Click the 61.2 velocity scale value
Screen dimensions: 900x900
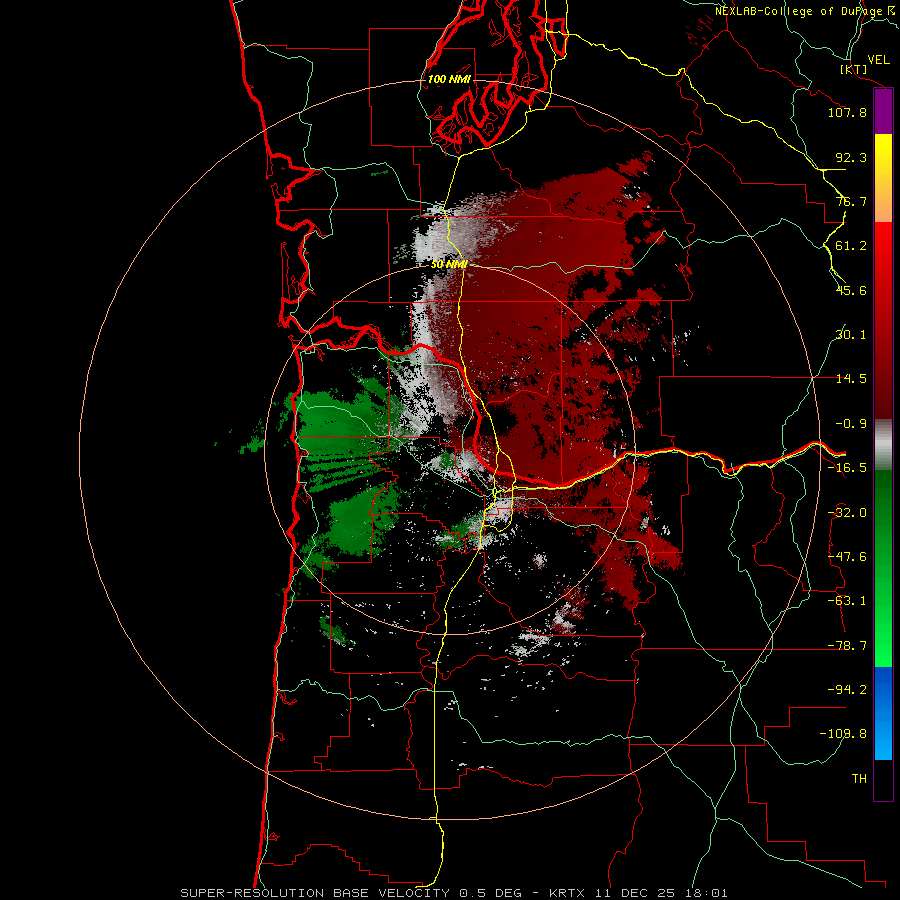(x=851, y=246)
